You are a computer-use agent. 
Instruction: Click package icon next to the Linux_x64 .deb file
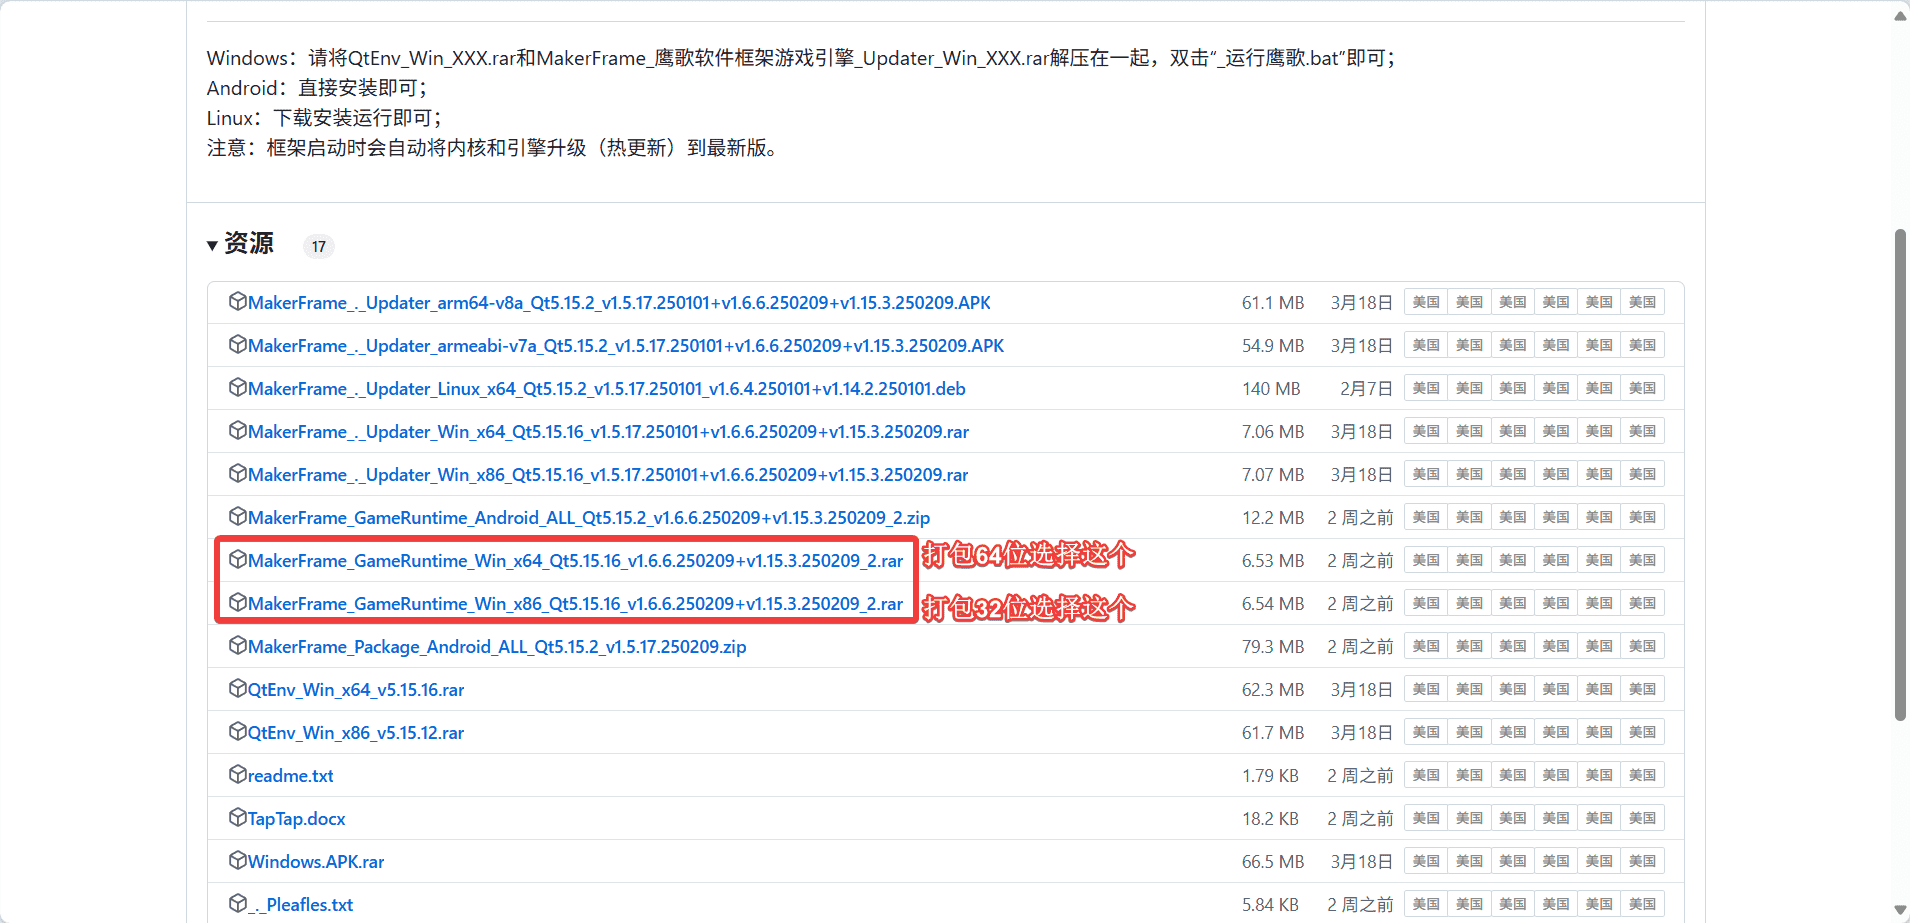pos(237,387)
